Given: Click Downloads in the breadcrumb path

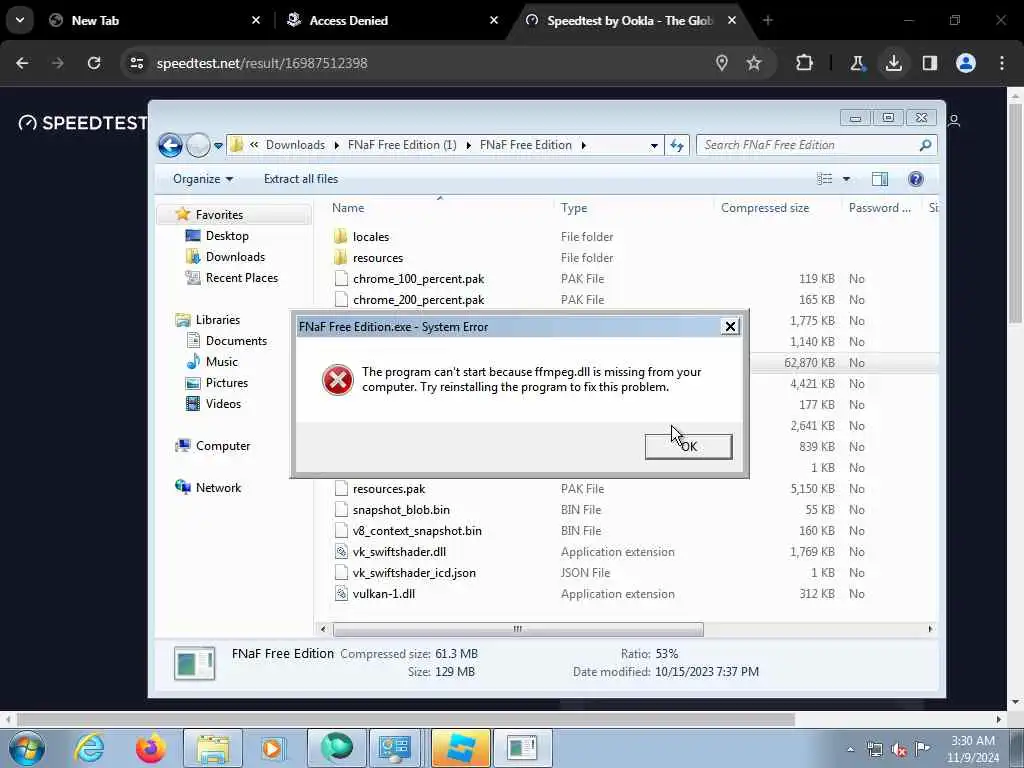Looking at the screenshot, I should [295, 145].
